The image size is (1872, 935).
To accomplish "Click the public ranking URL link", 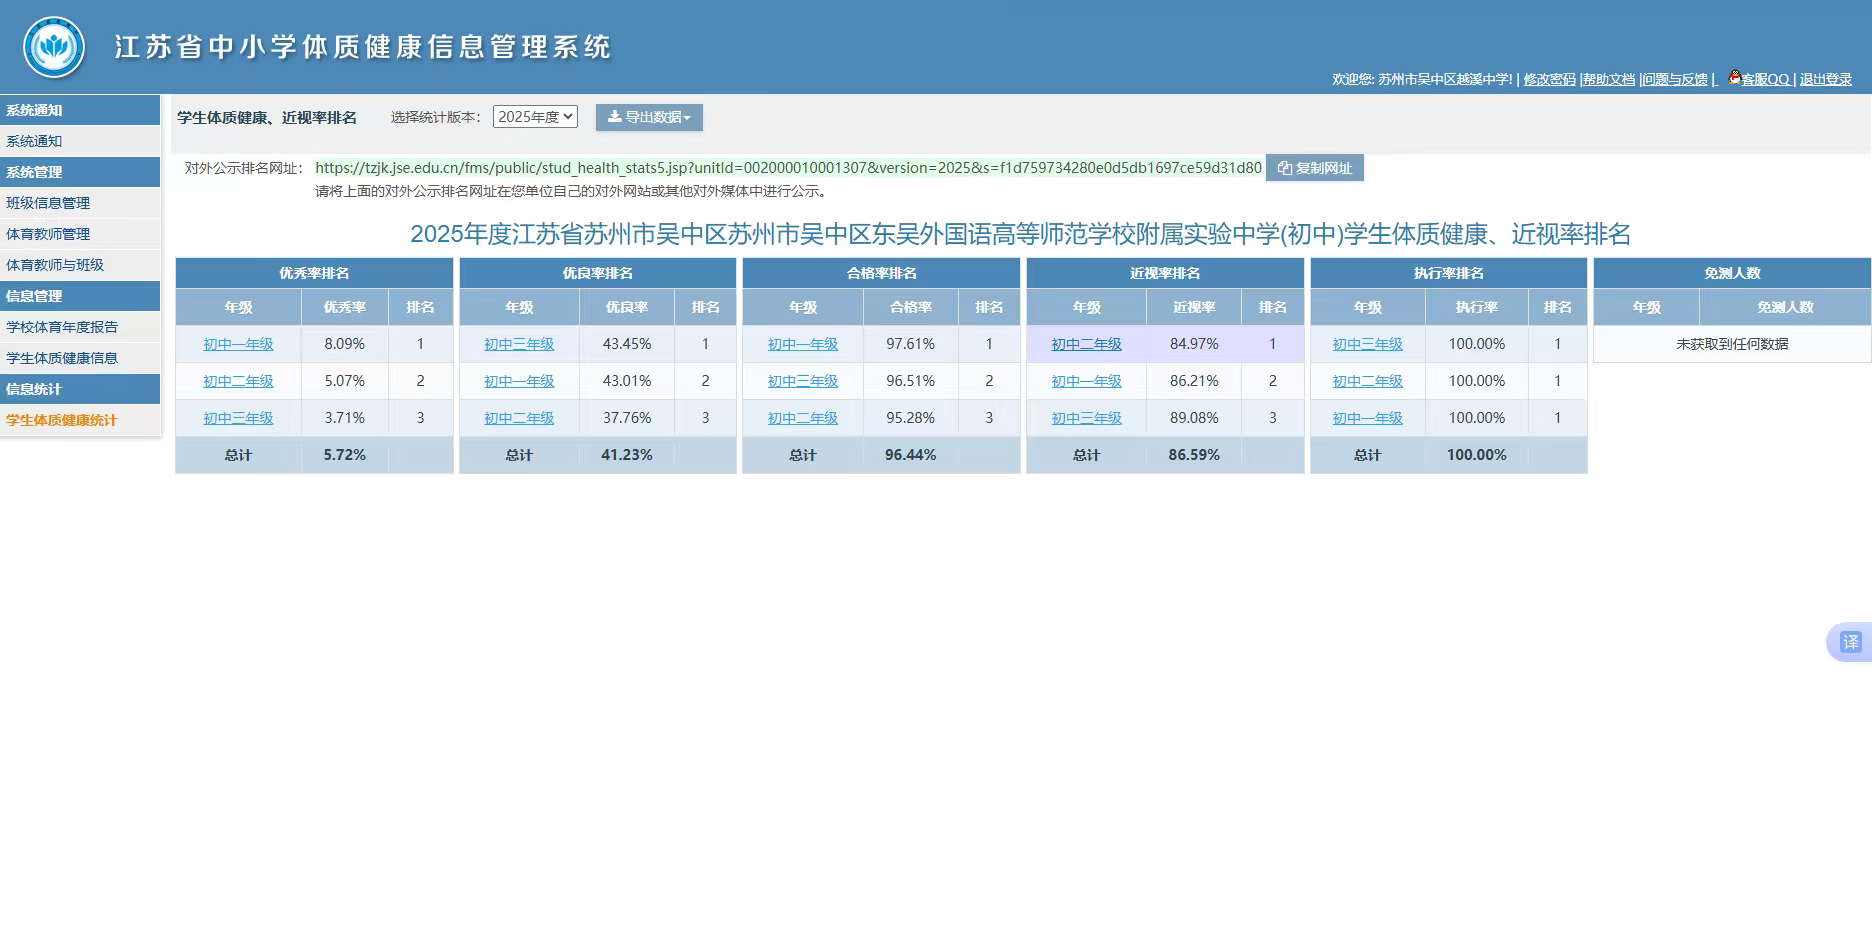I will click(788, 168).
